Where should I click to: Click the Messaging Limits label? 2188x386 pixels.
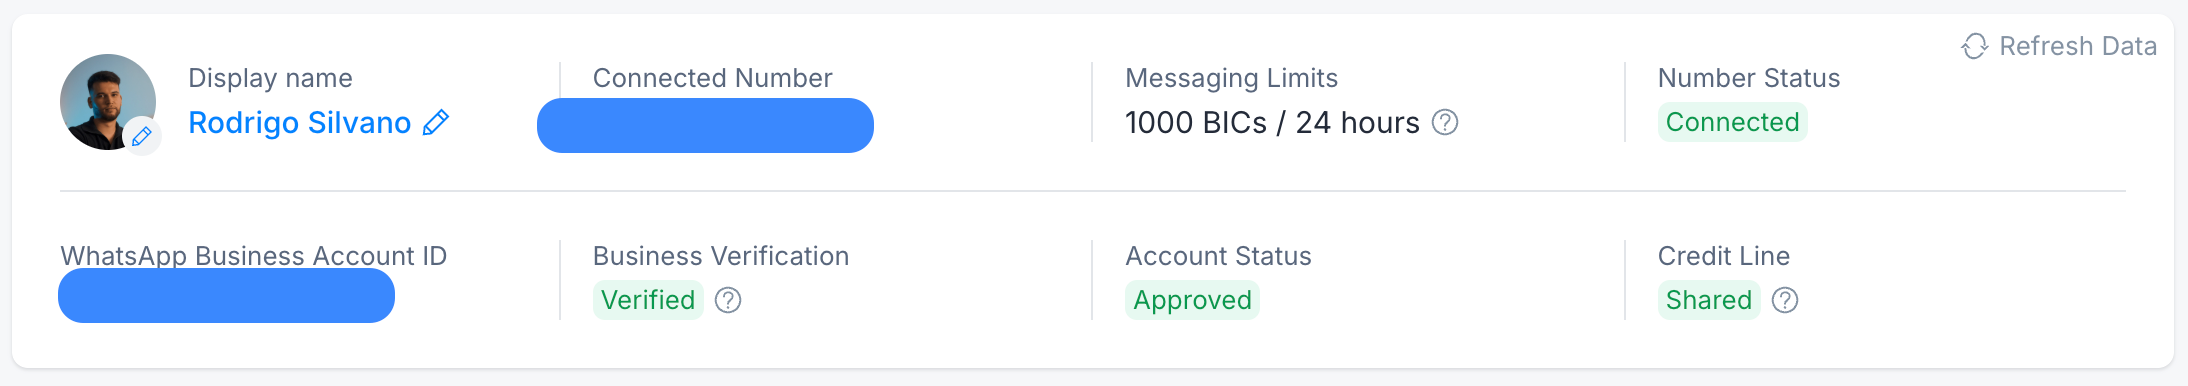1231,78
